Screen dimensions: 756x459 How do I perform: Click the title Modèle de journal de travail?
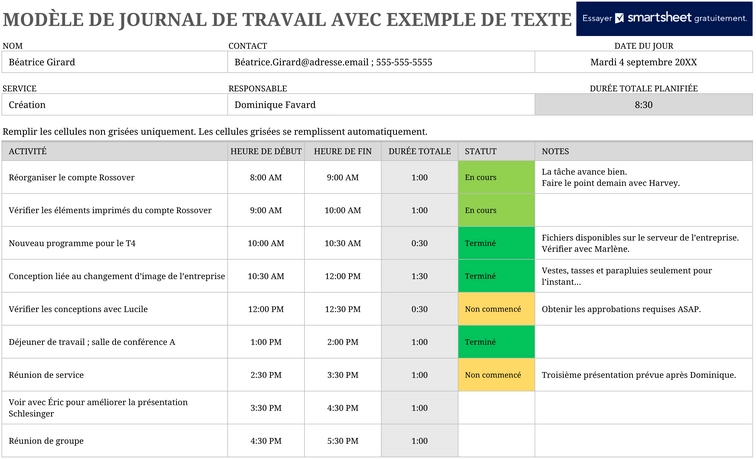pyautogui.click(x=287, y=19)
